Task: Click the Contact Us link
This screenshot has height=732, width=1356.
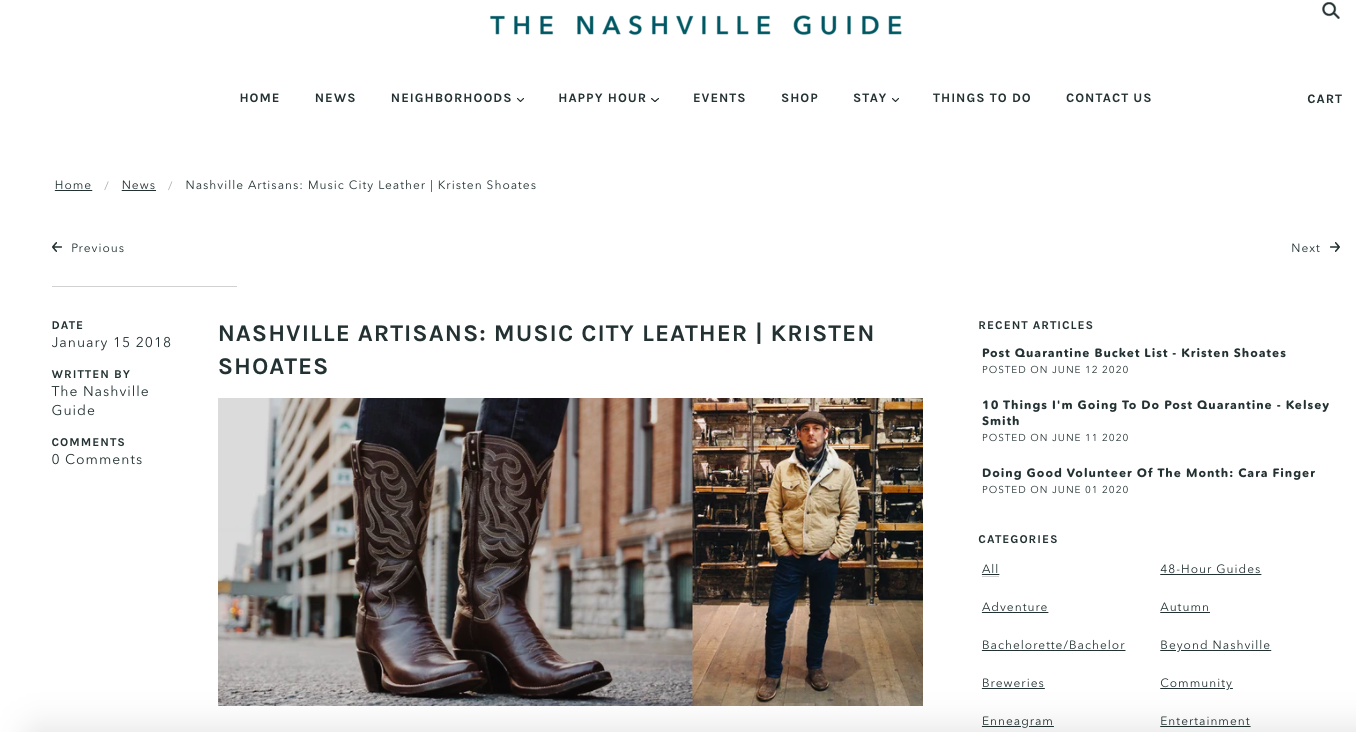Action: 1109,98
